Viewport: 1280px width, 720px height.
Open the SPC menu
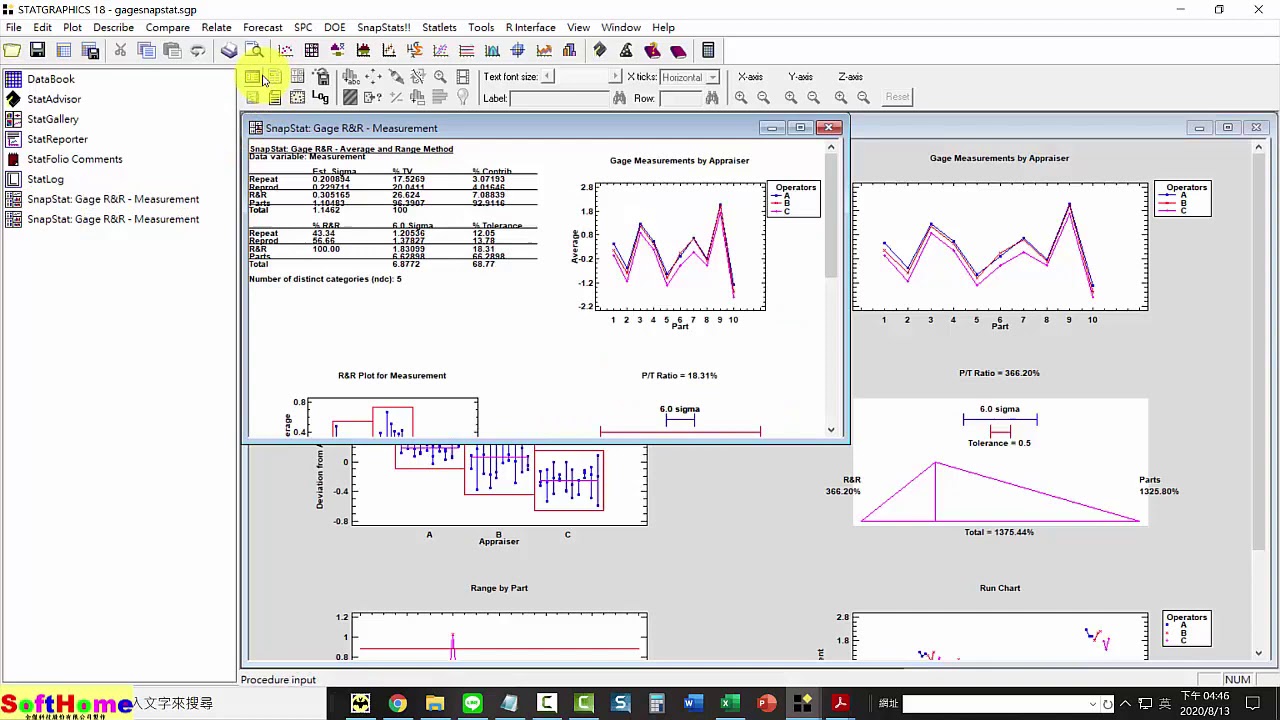[303, 27]
